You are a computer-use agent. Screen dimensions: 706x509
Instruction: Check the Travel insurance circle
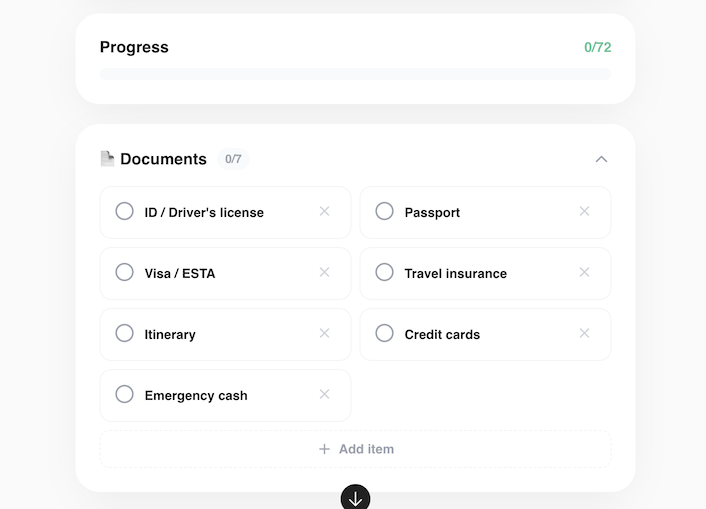point(385,272)
